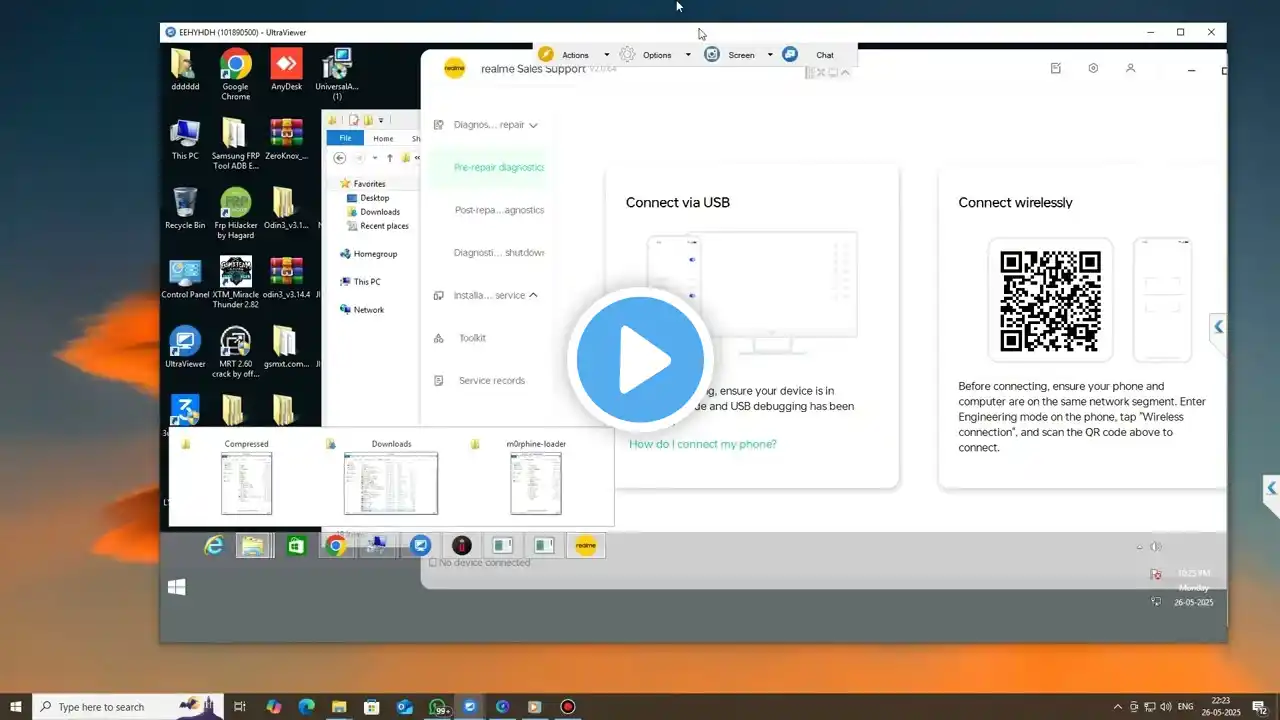The width and height of the screenshot is (1280, 720).
Task: Open the ZeroKnox archive icon
Action: point(287,140)
